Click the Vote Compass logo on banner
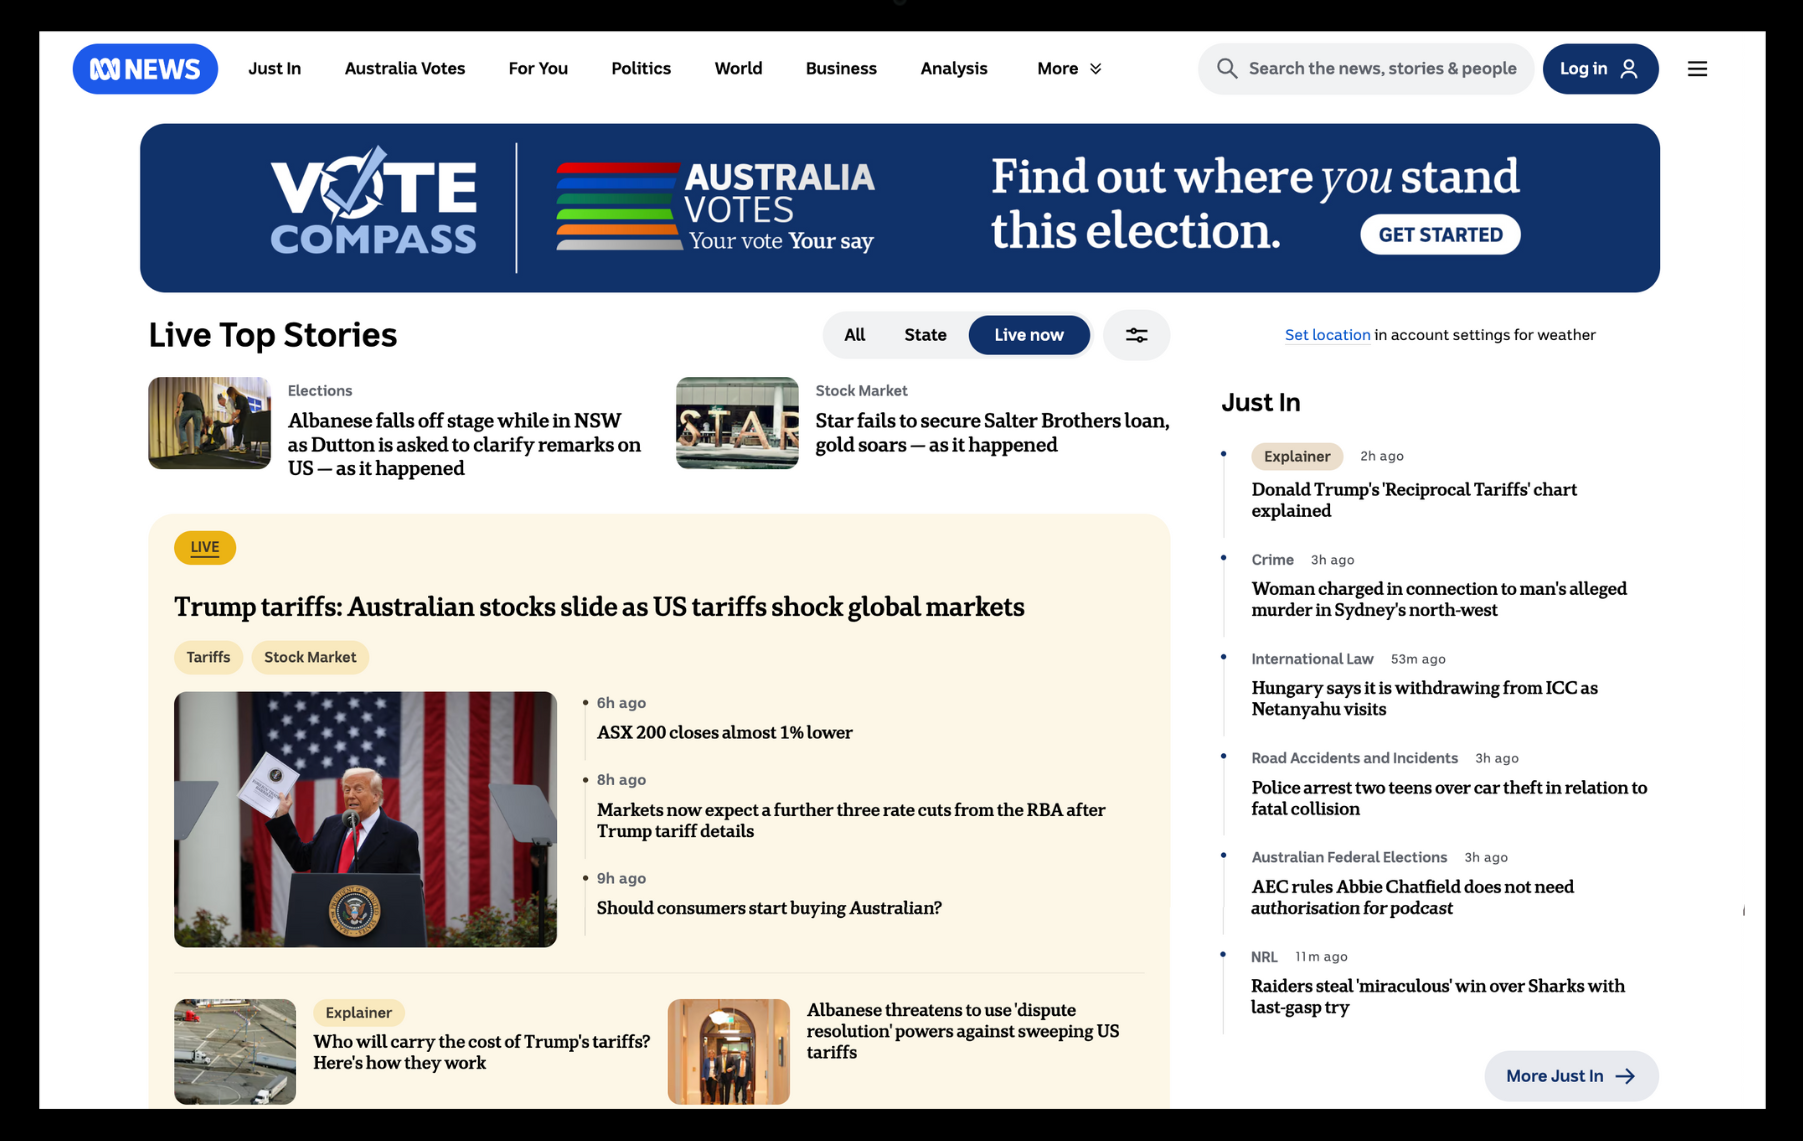This screenshot has height=1141, width=1803. coord(374,202)
